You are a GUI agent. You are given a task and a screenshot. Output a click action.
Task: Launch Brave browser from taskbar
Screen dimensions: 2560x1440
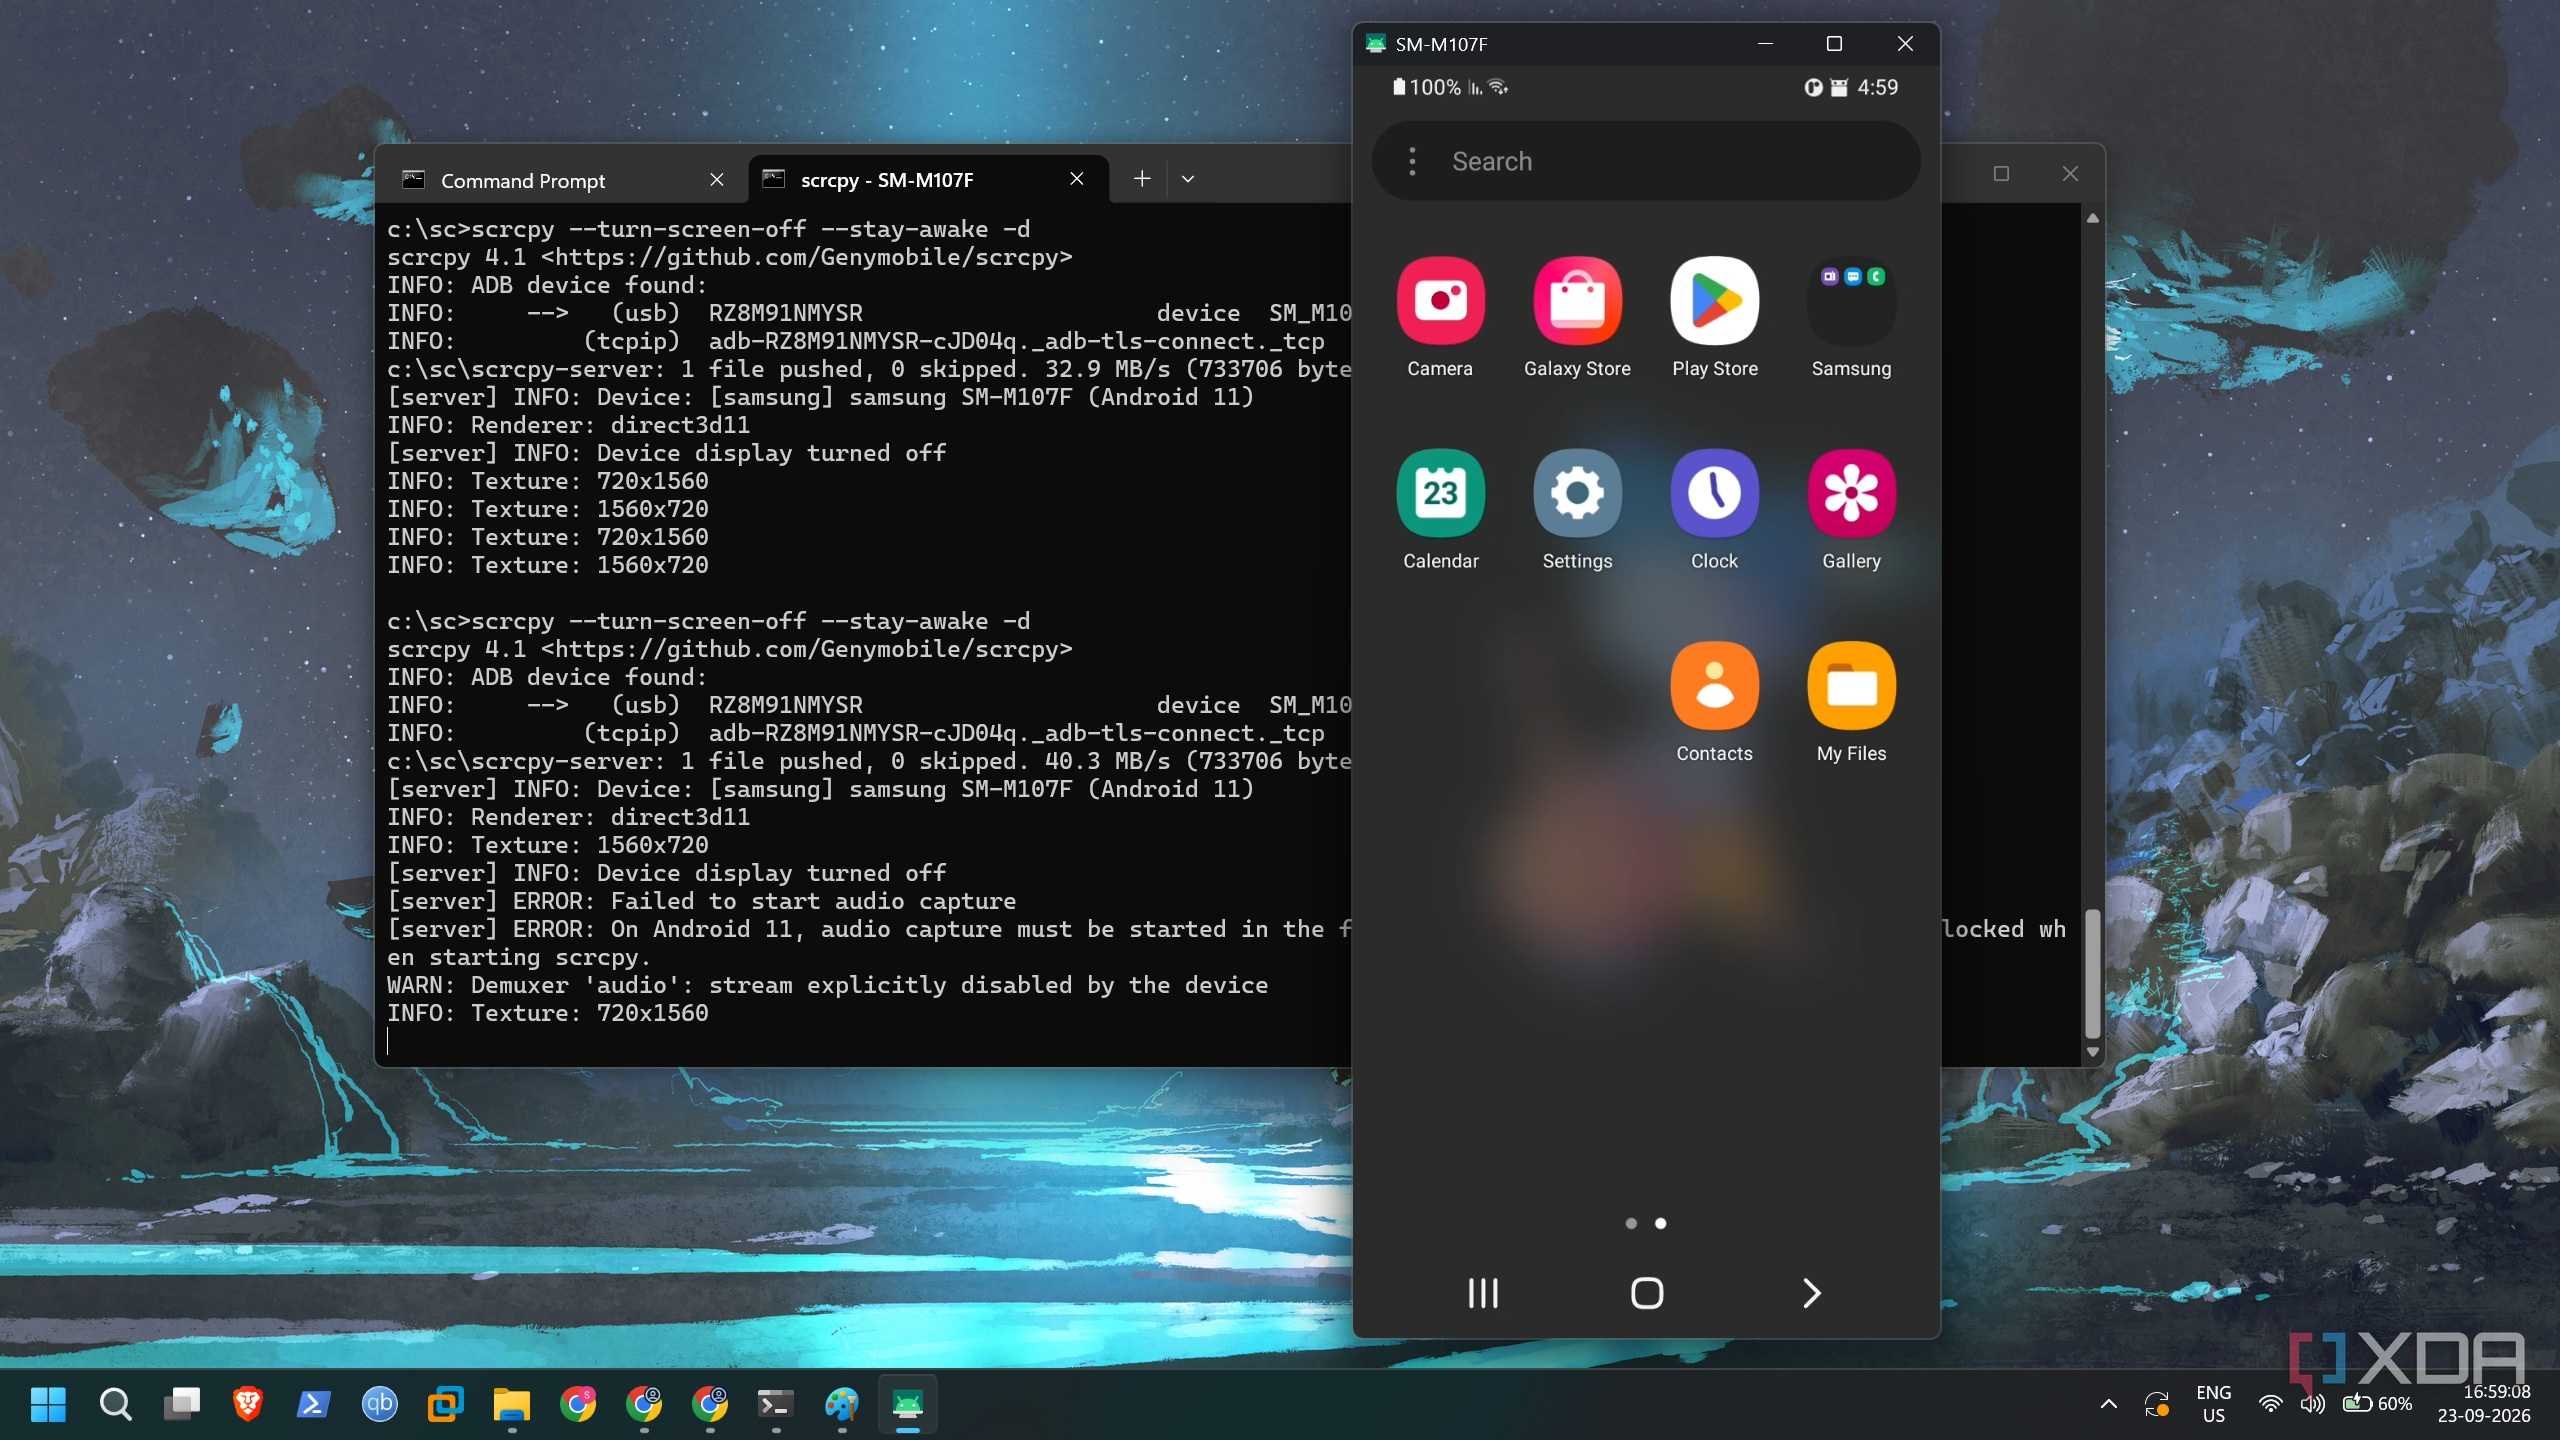[x=247, y=1404]
